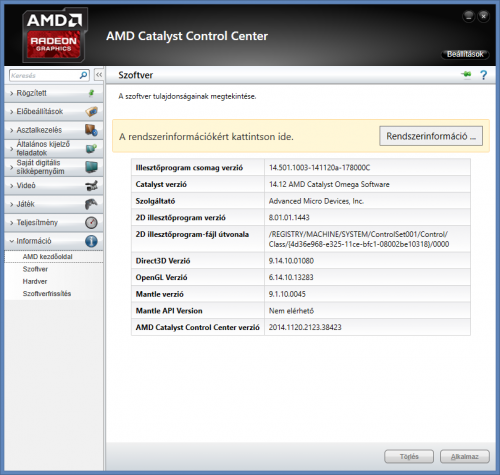Click the 'Catalyst verzió' label
This screenshot has height=475, width=500.
pyautogui.click(x=161, y=184)
